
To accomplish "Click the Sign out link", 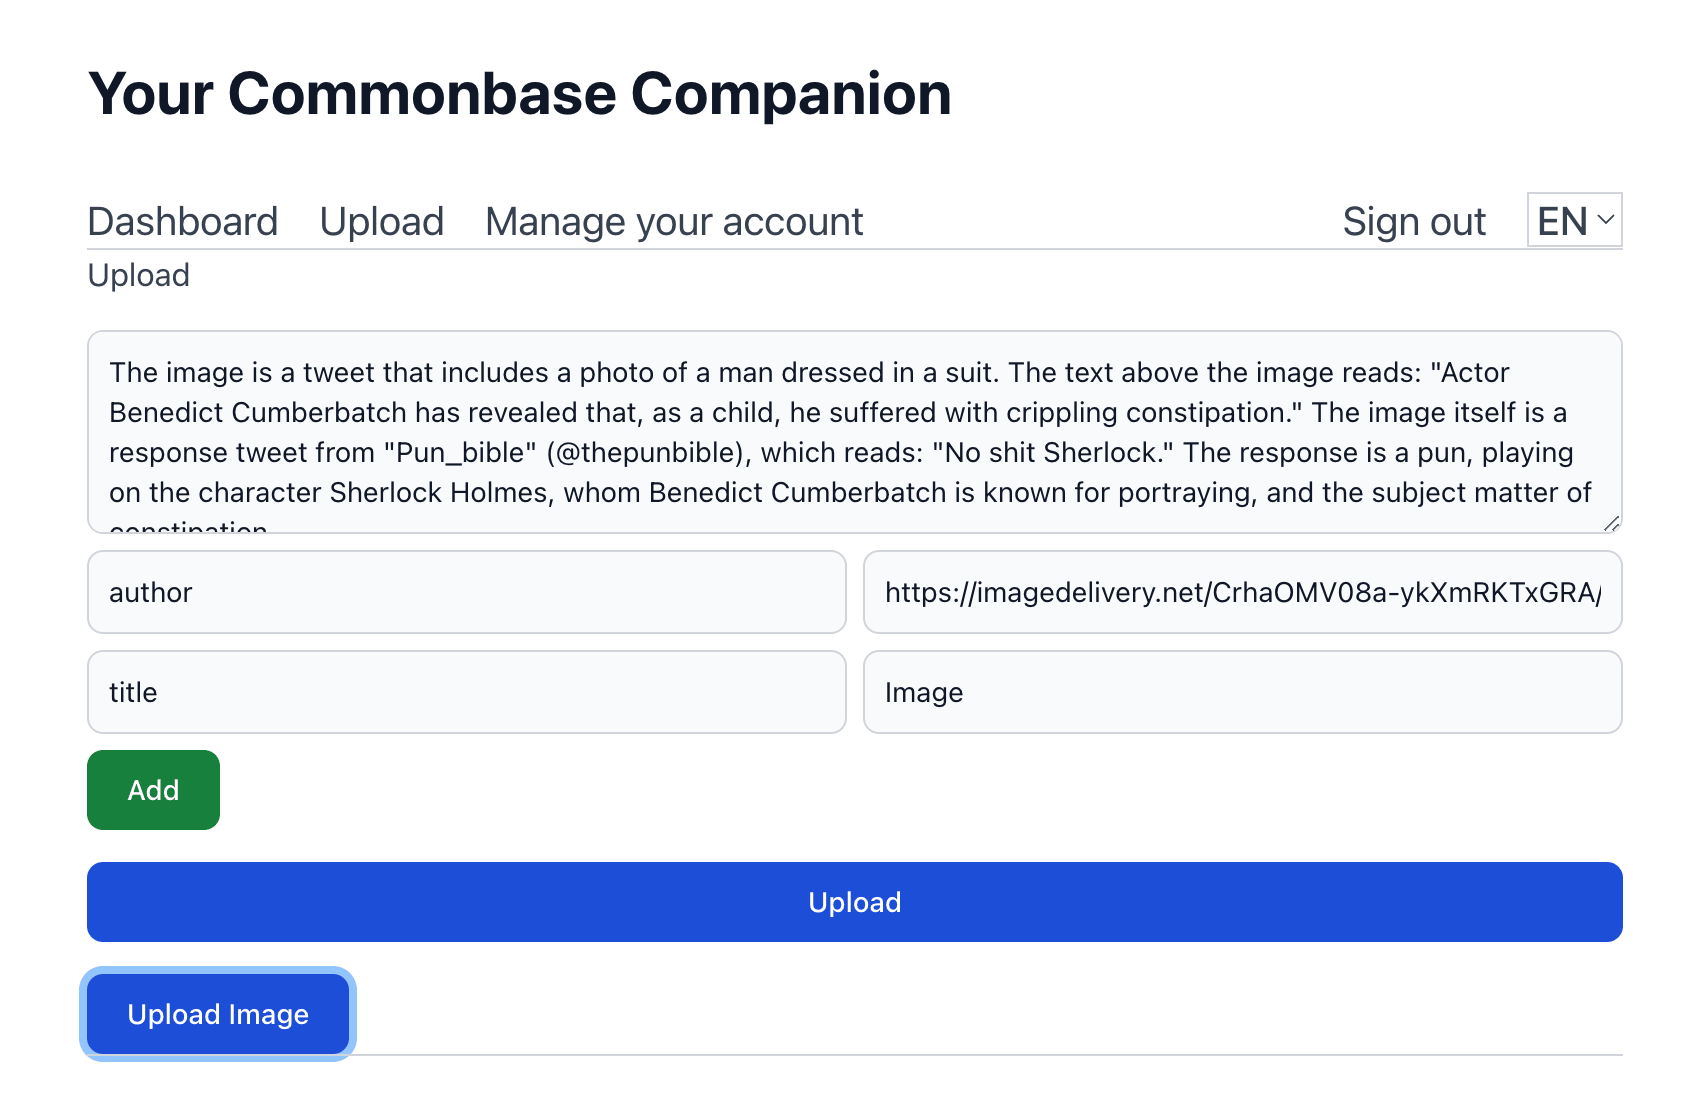I will 1413,222.
